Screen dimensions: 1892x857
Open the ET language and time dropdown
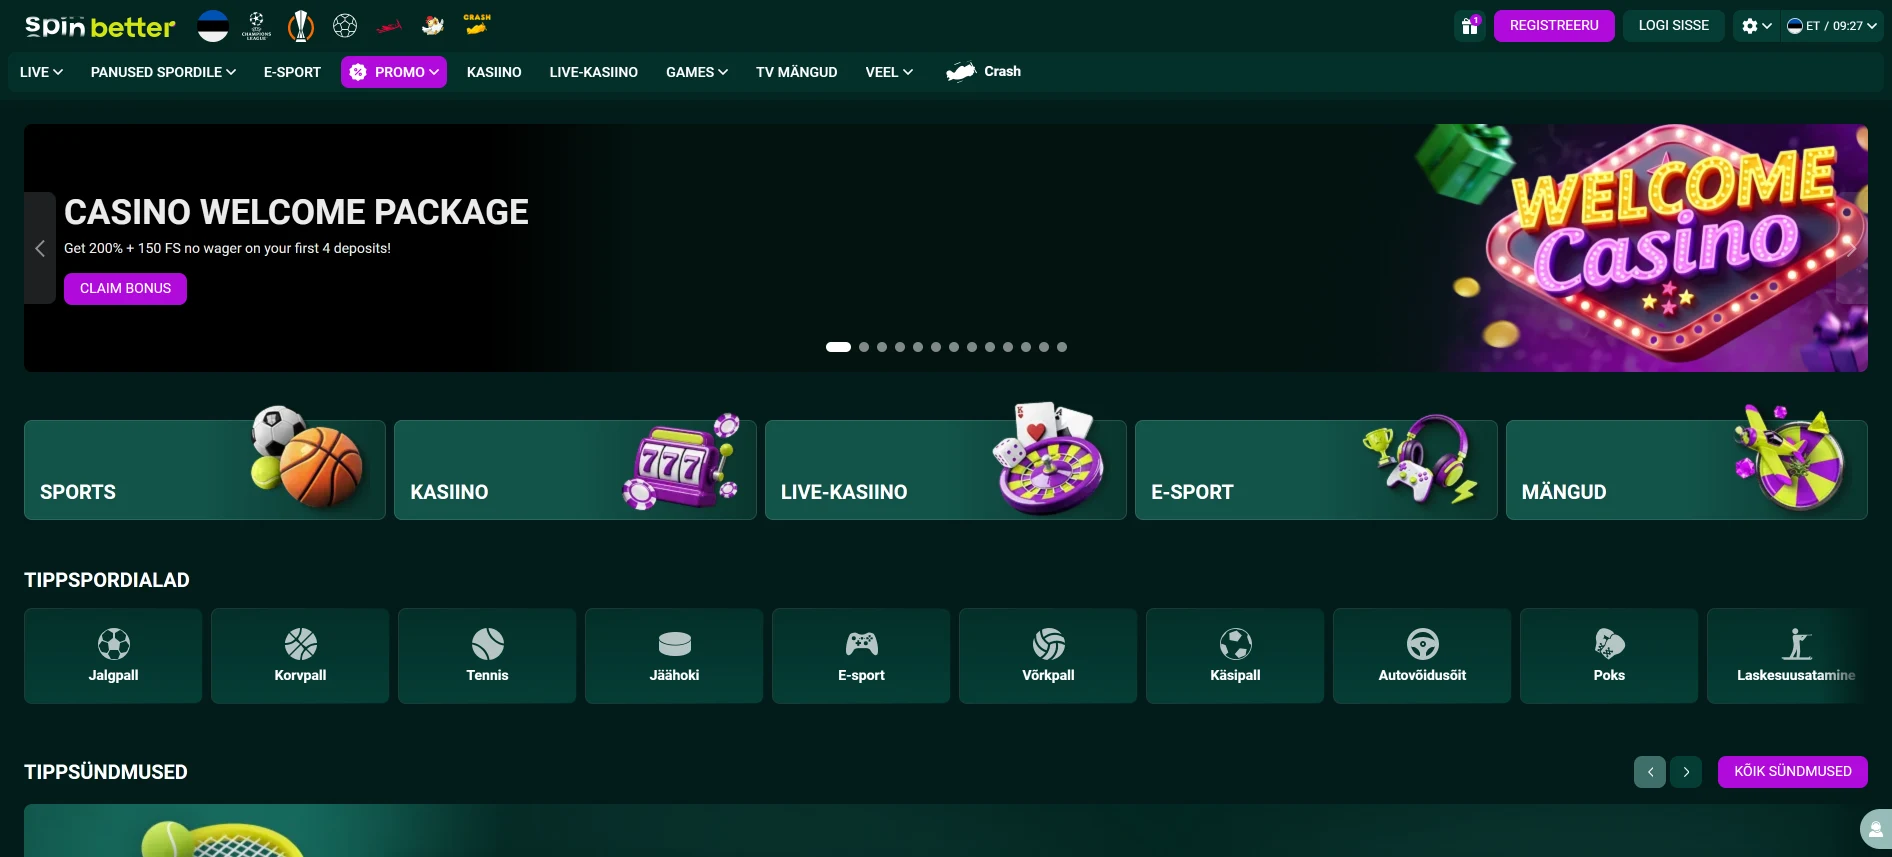tap(1832, 26)
